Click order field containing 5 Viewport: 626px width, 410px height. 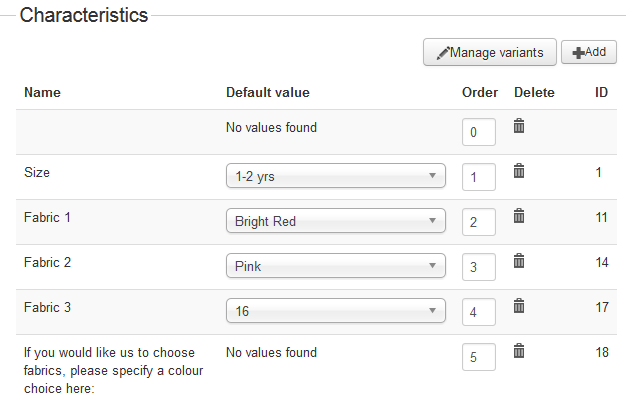point(479,357)
